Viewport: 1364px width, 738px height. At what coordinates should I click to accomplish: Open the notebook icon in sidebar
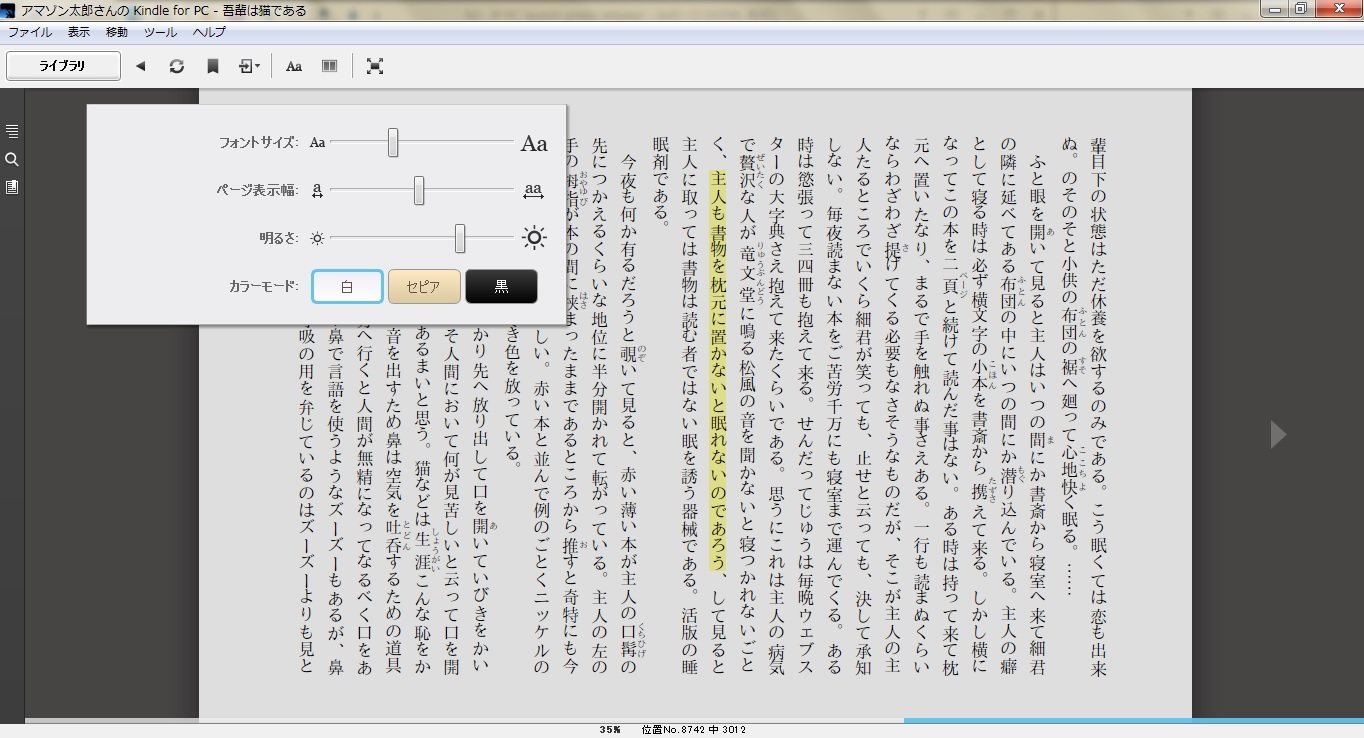pyautogui.click(x=12, y=188)
